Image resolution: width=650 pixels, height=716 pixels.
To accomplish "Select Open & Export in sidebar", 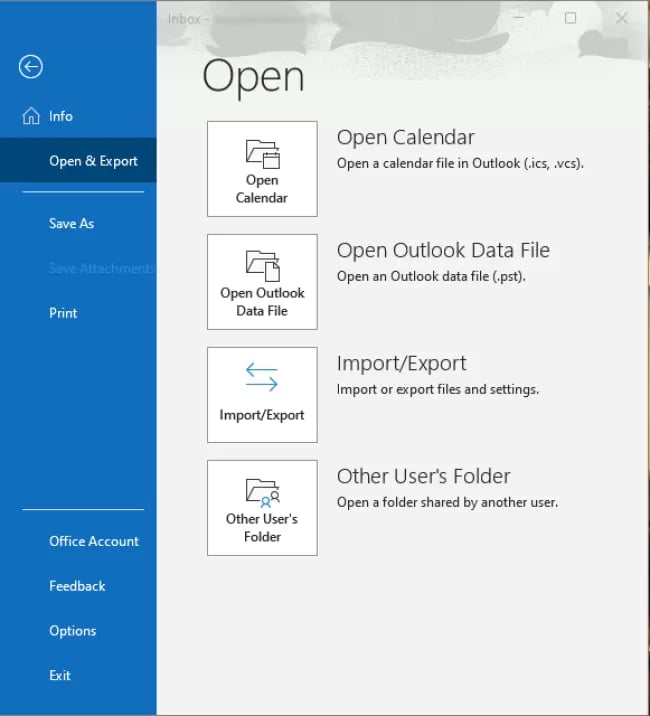I will [x=78, y=161].
